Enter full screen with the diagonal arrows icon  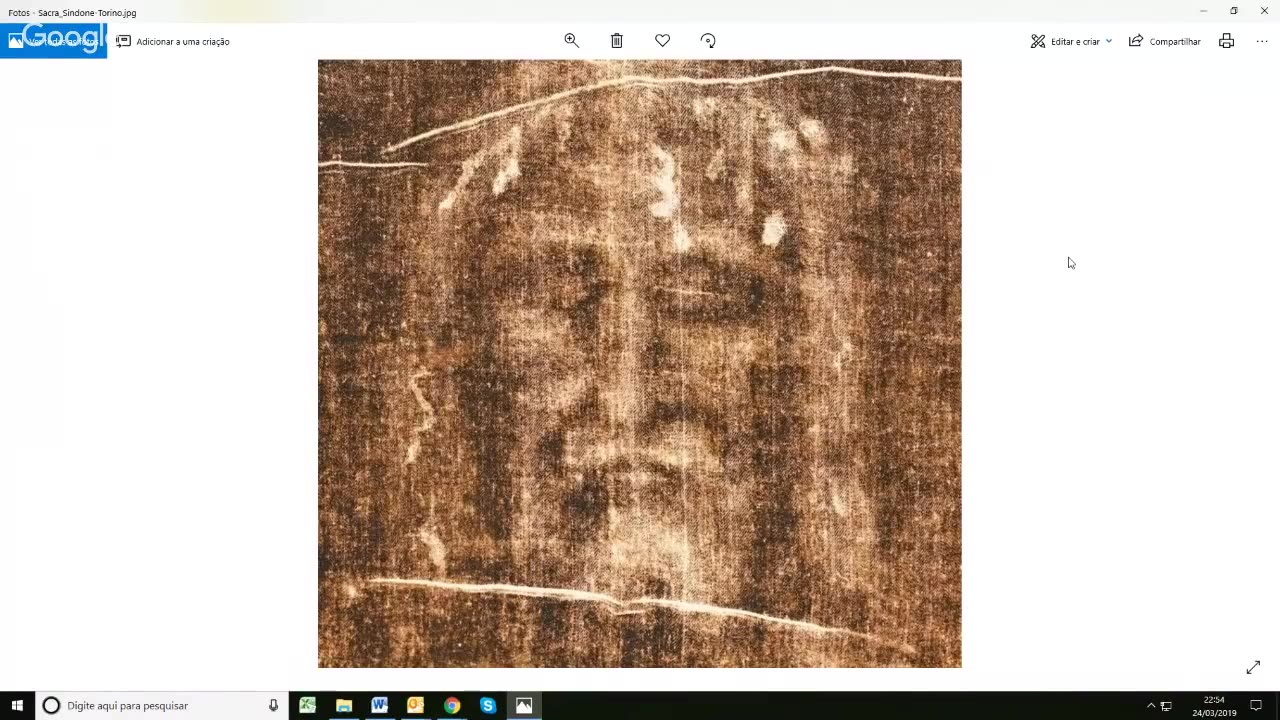[x=1253, y=667]
